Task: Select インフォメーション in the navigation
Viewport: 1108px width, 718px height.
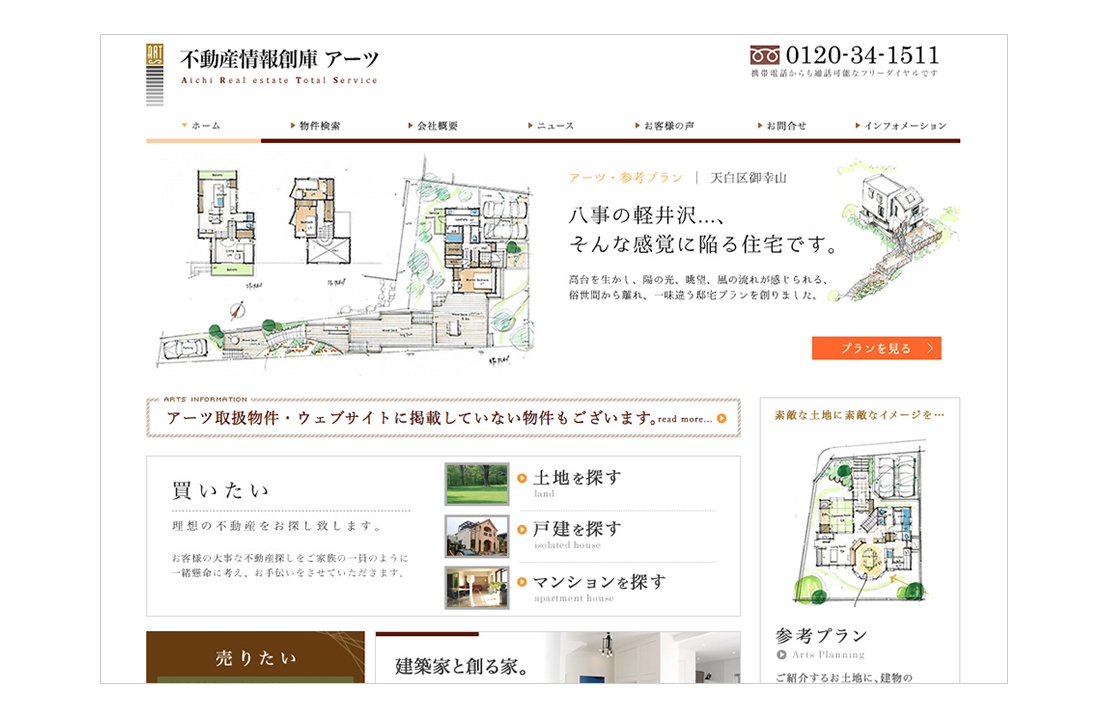Action: [x=902, y=126]
